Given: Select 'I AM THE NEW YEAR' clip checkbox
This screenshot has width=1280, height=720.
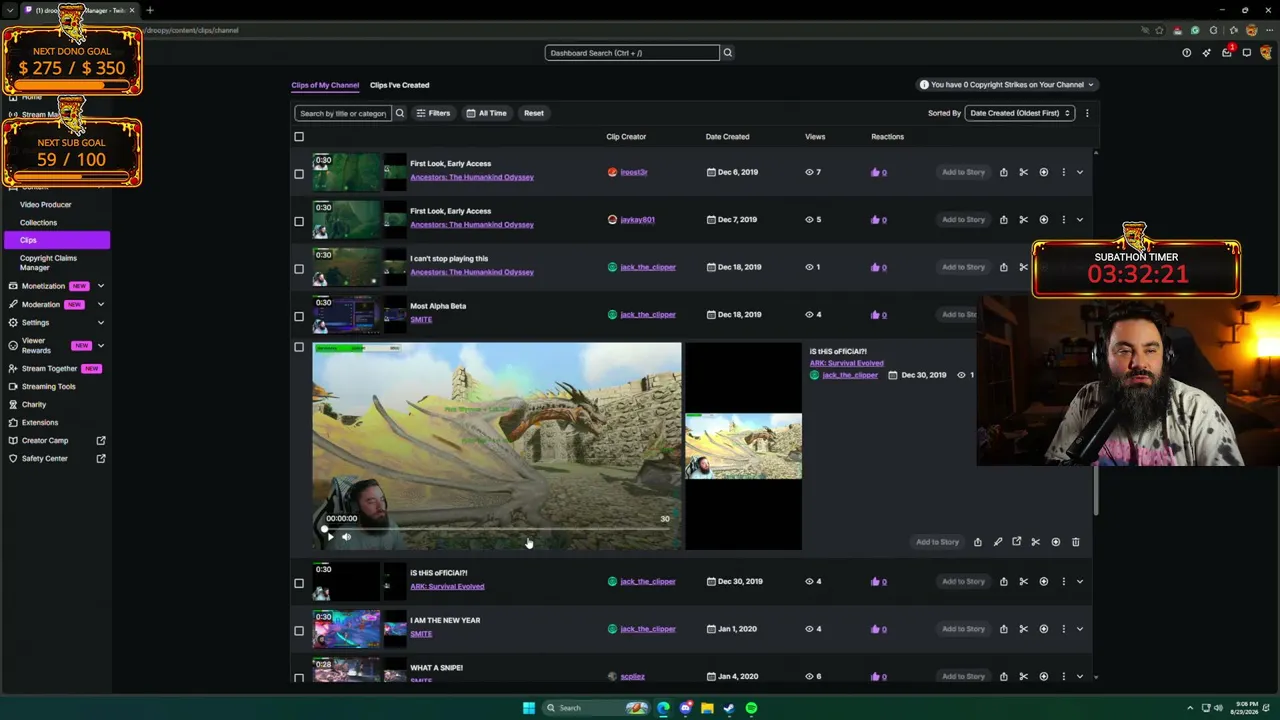Looking at the screenshot, I should click(x=299, y=631).
